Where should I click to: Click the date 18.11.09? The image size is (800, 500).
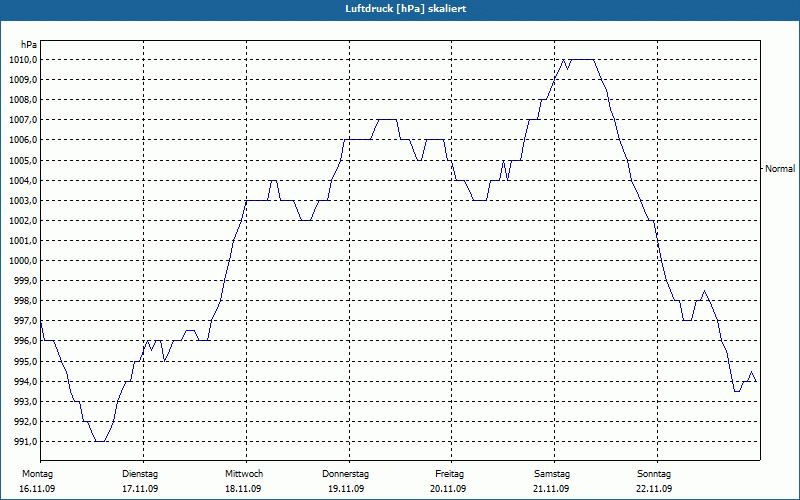coord(243,489)
